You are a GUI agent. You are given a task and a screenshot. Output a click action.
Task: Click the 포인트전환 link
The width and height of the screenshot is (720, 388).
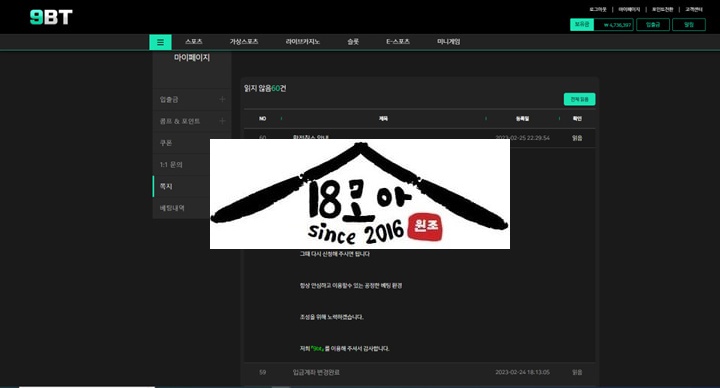click(x=663, y=9)
